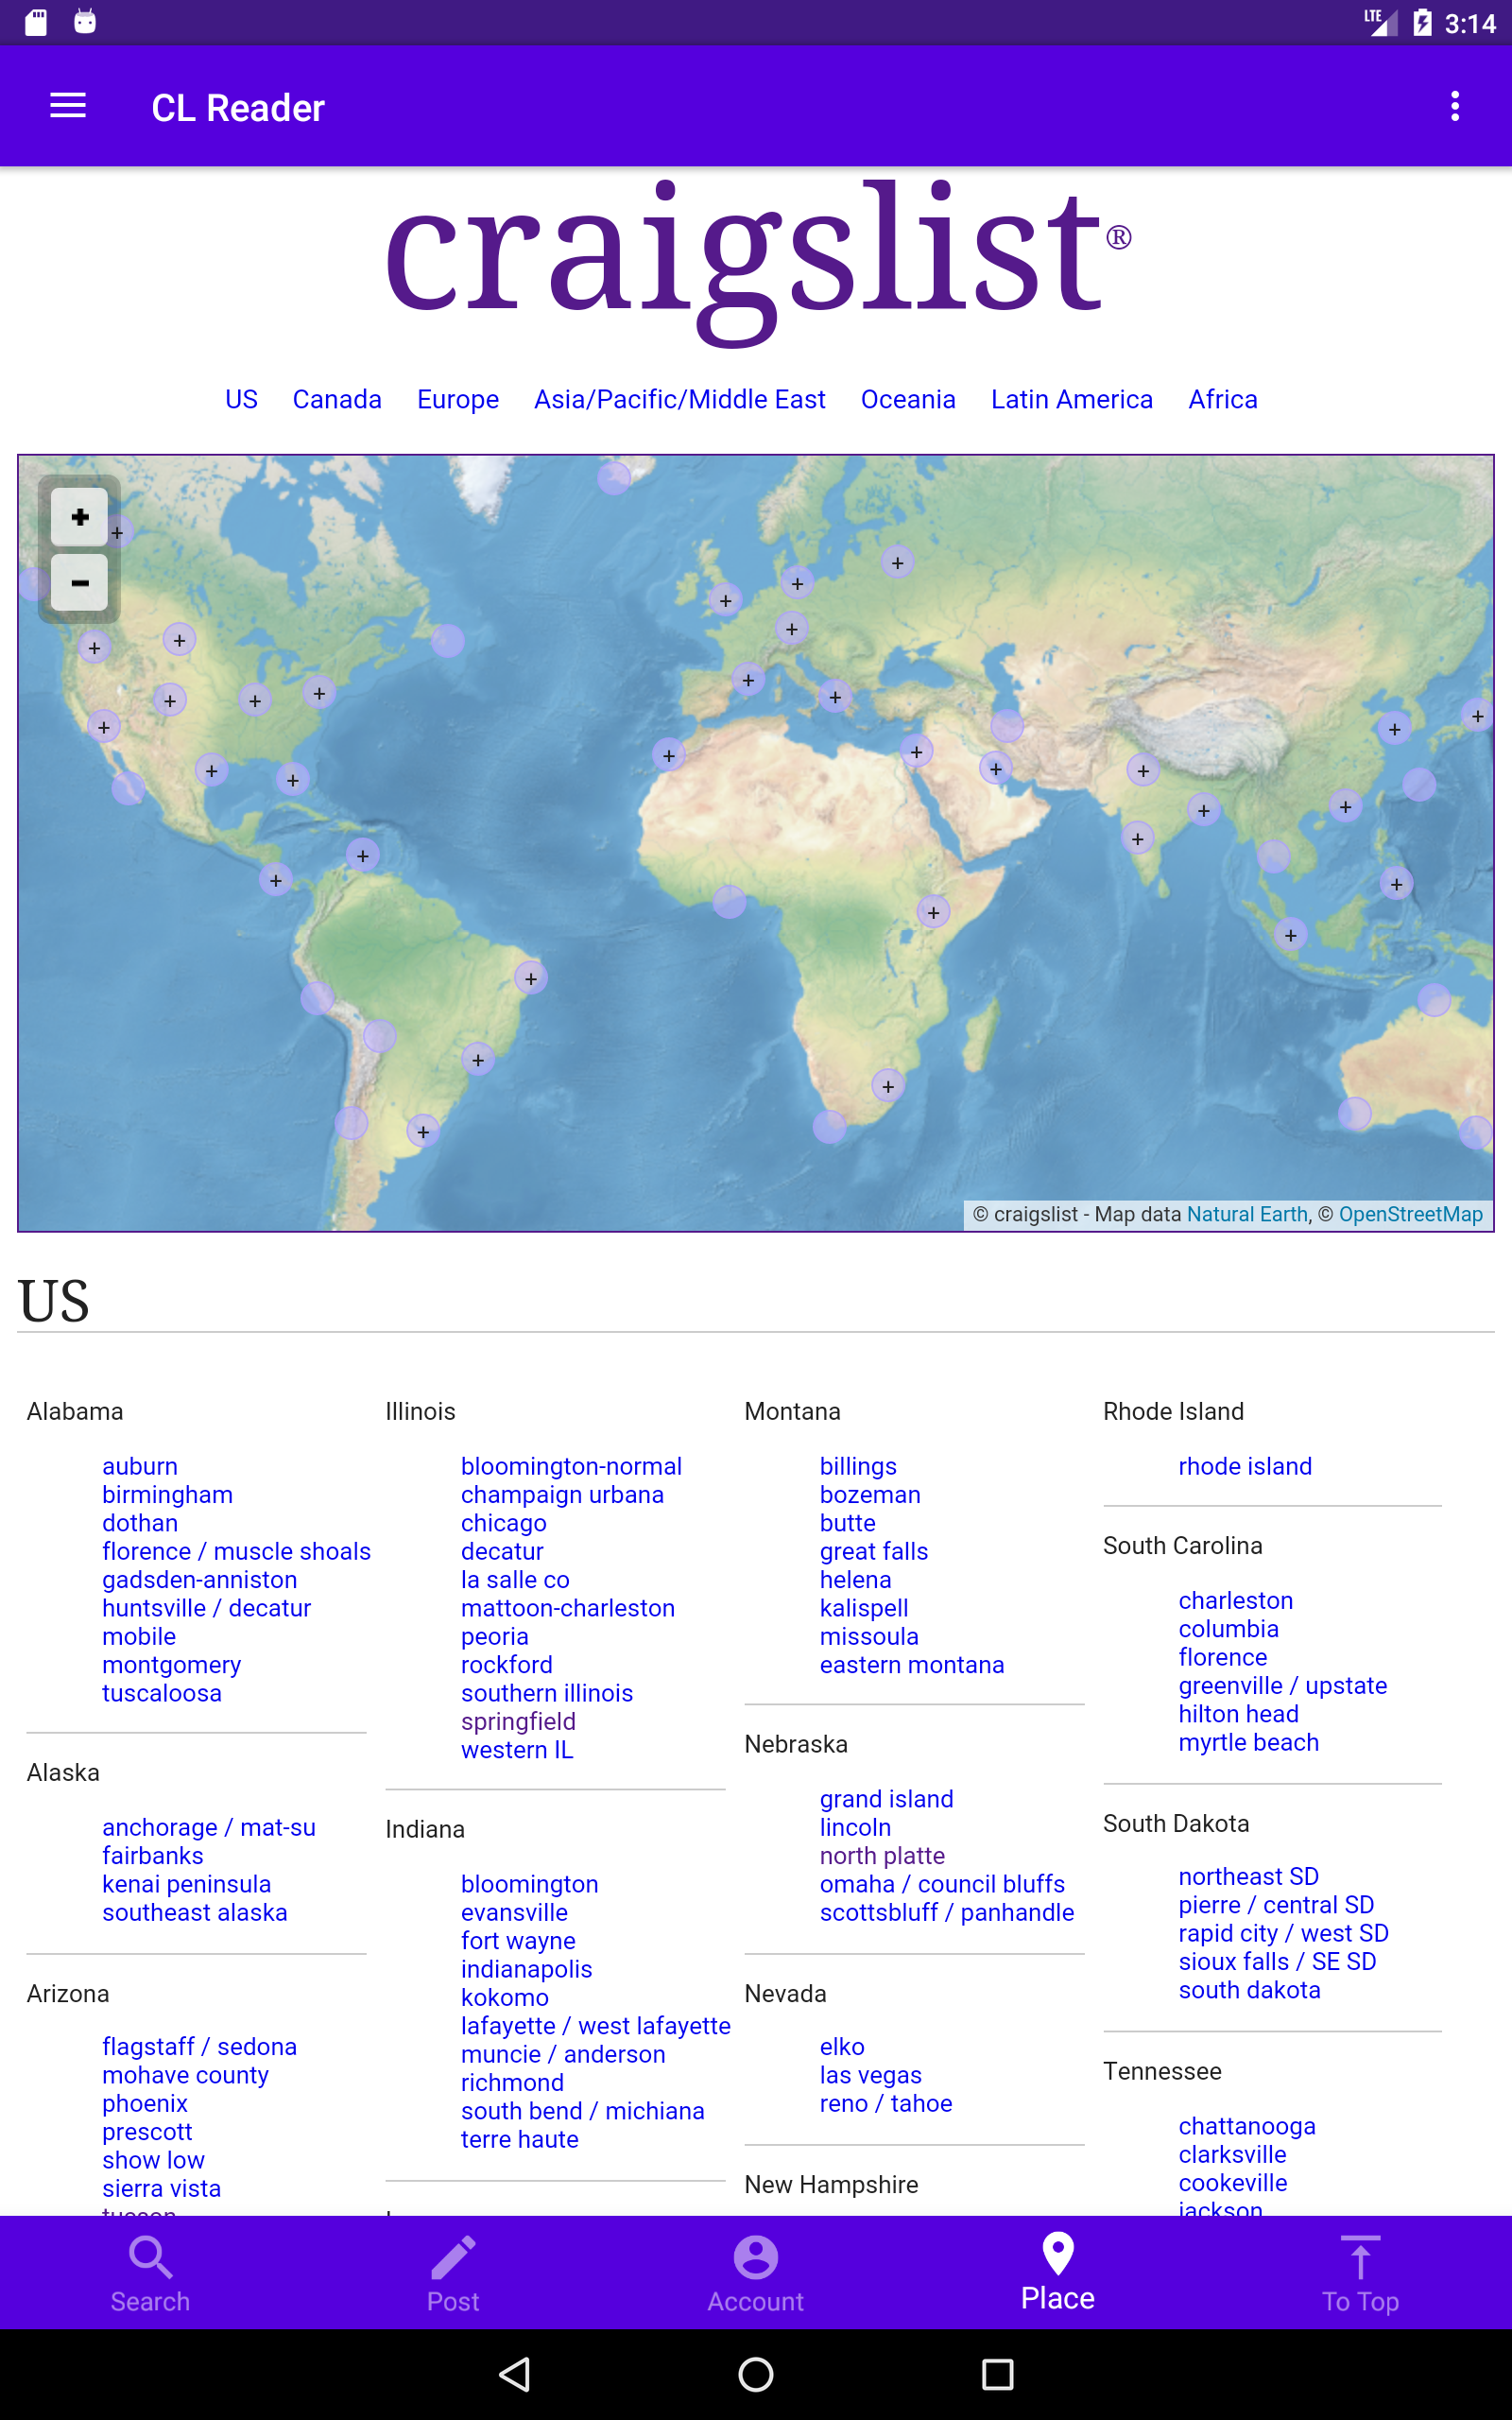Open omaha / council bluffs
This screenshot has height=2420, width=1512.
(x=942, y=1884)
